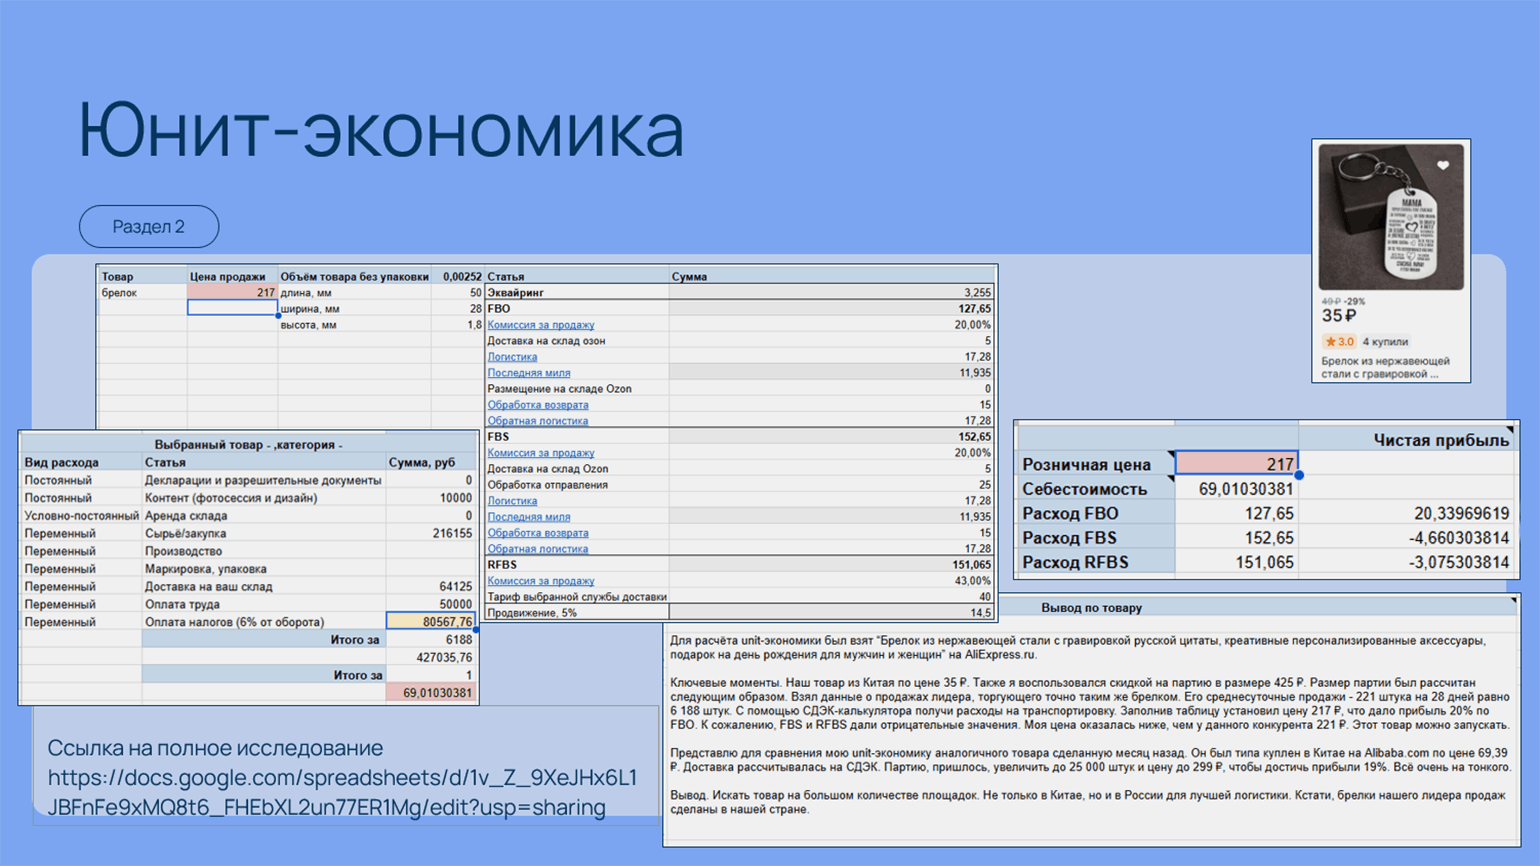The height and width of the screenshot is (866, 1540).
Task: Open Обработка возврата link in FBS section
Action: click(x=537, y=533)
